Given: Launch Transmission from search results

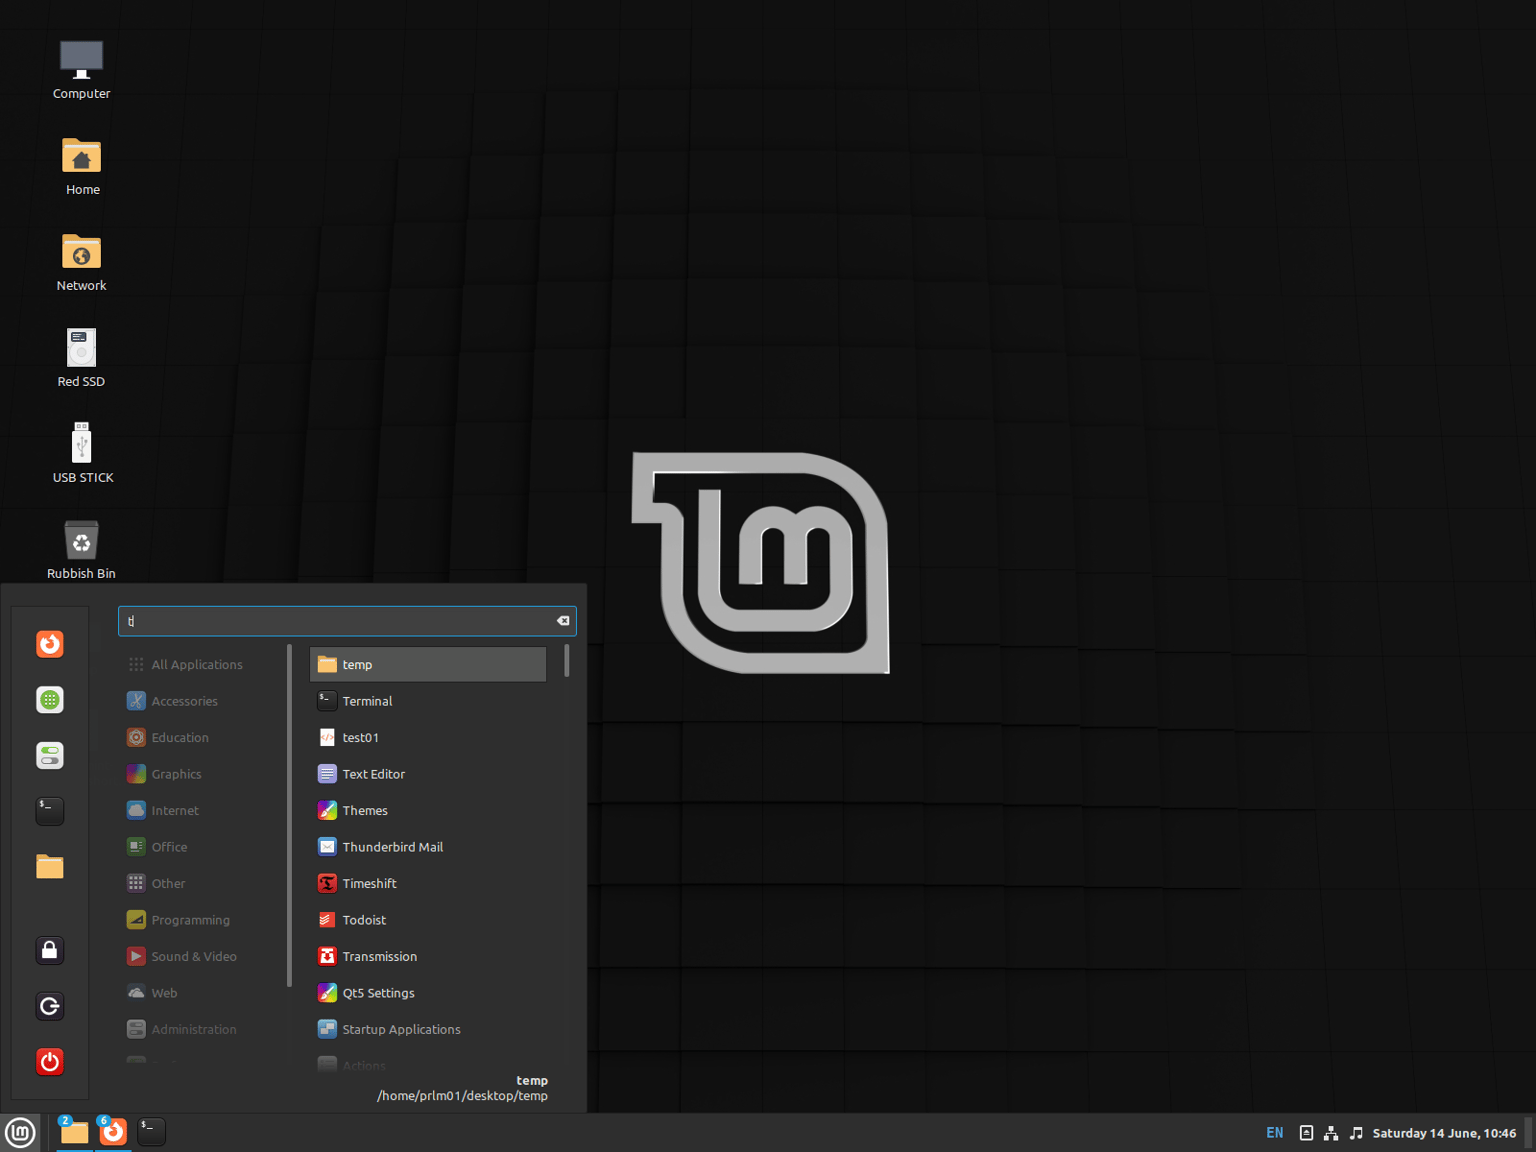Looking at the screenshot, I should tap(428, 957).
